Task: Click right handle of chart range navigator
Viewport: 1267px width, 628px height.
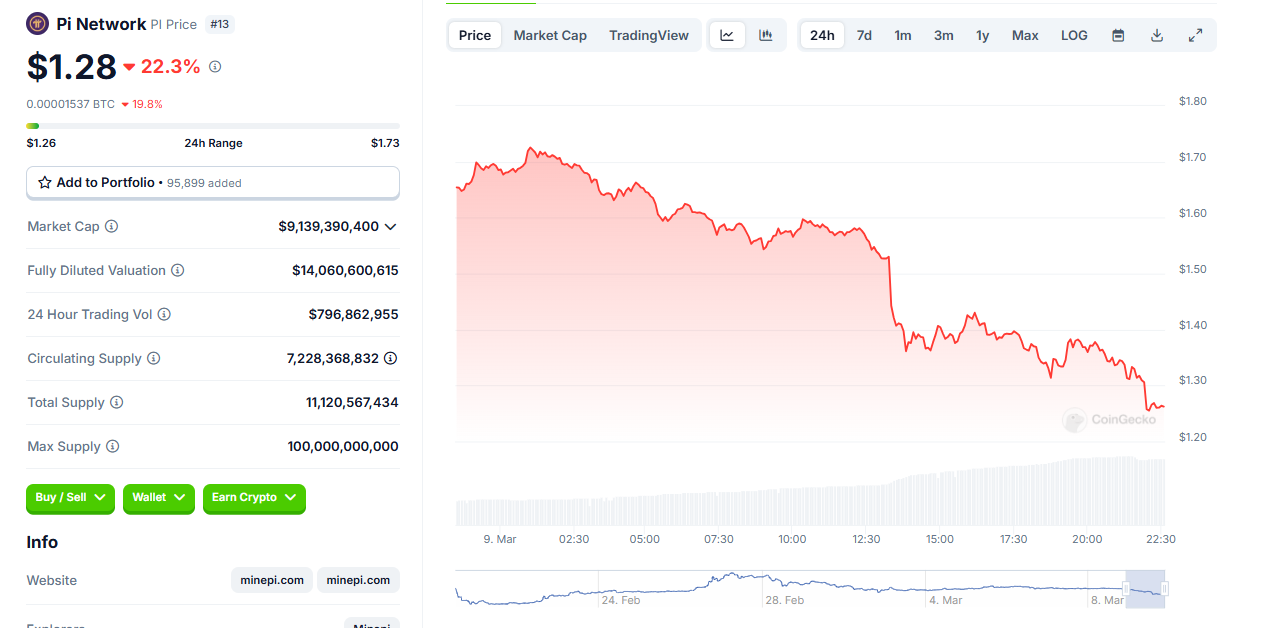Action: tap(1165, 589)
